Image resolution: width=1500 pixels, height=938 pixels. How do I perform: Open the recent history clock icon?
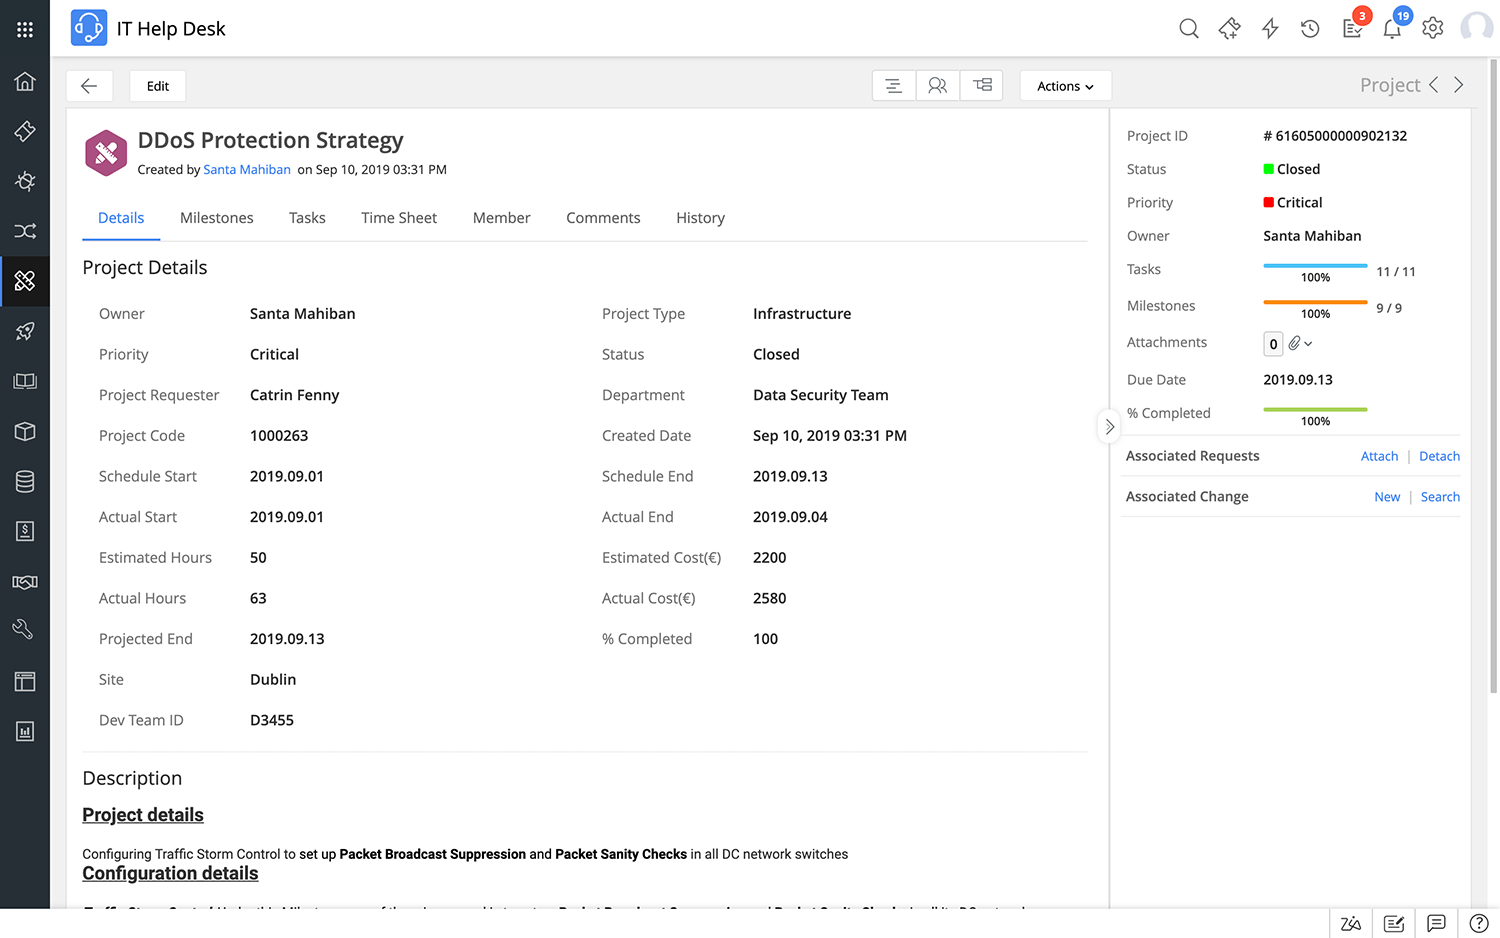pos(1310,28)
